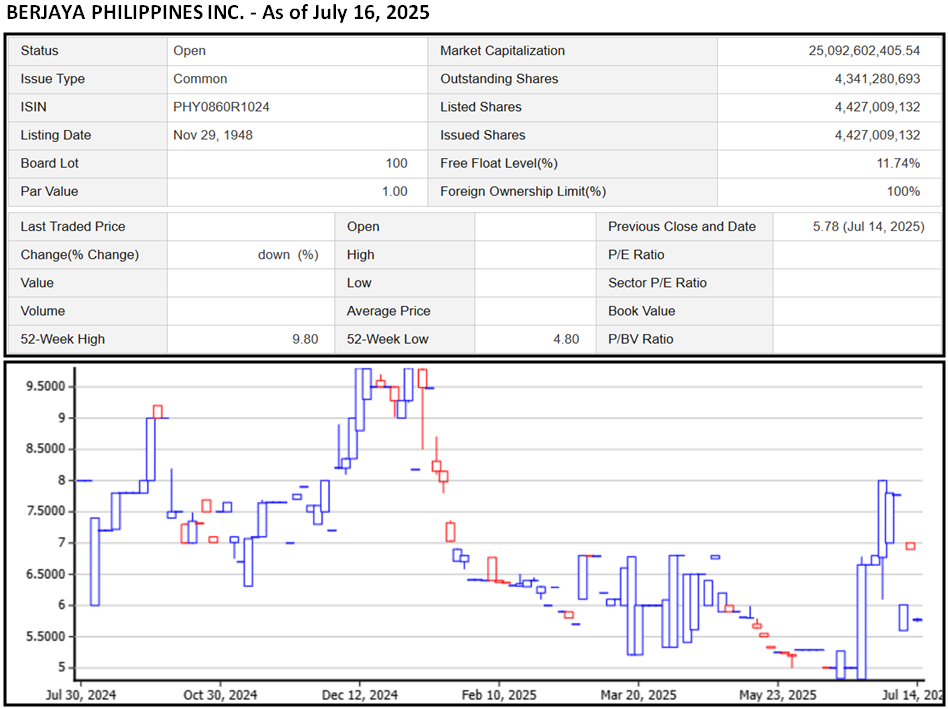Screen dimensions: 948x709
Task: Click the Feb 10, 2025 chart axis date
Action: [499, 695]
